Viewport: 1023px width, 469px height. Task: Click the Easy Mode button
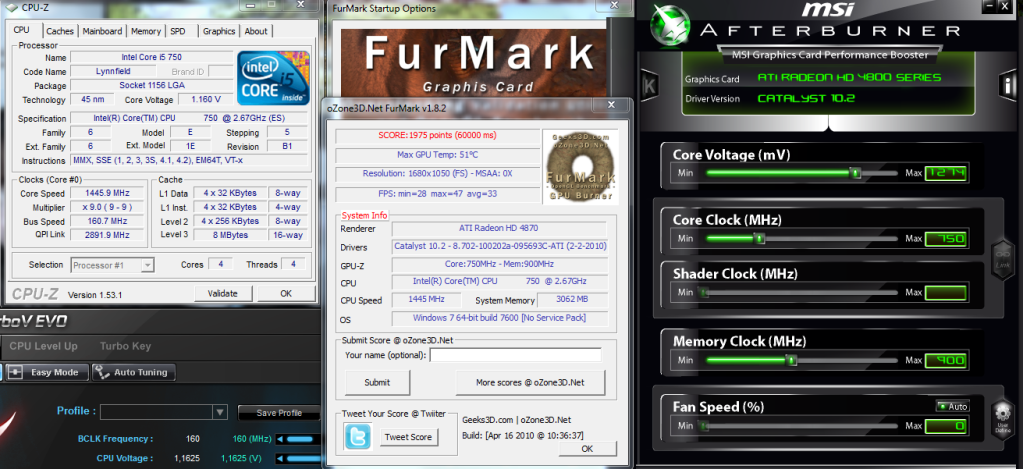46,372
